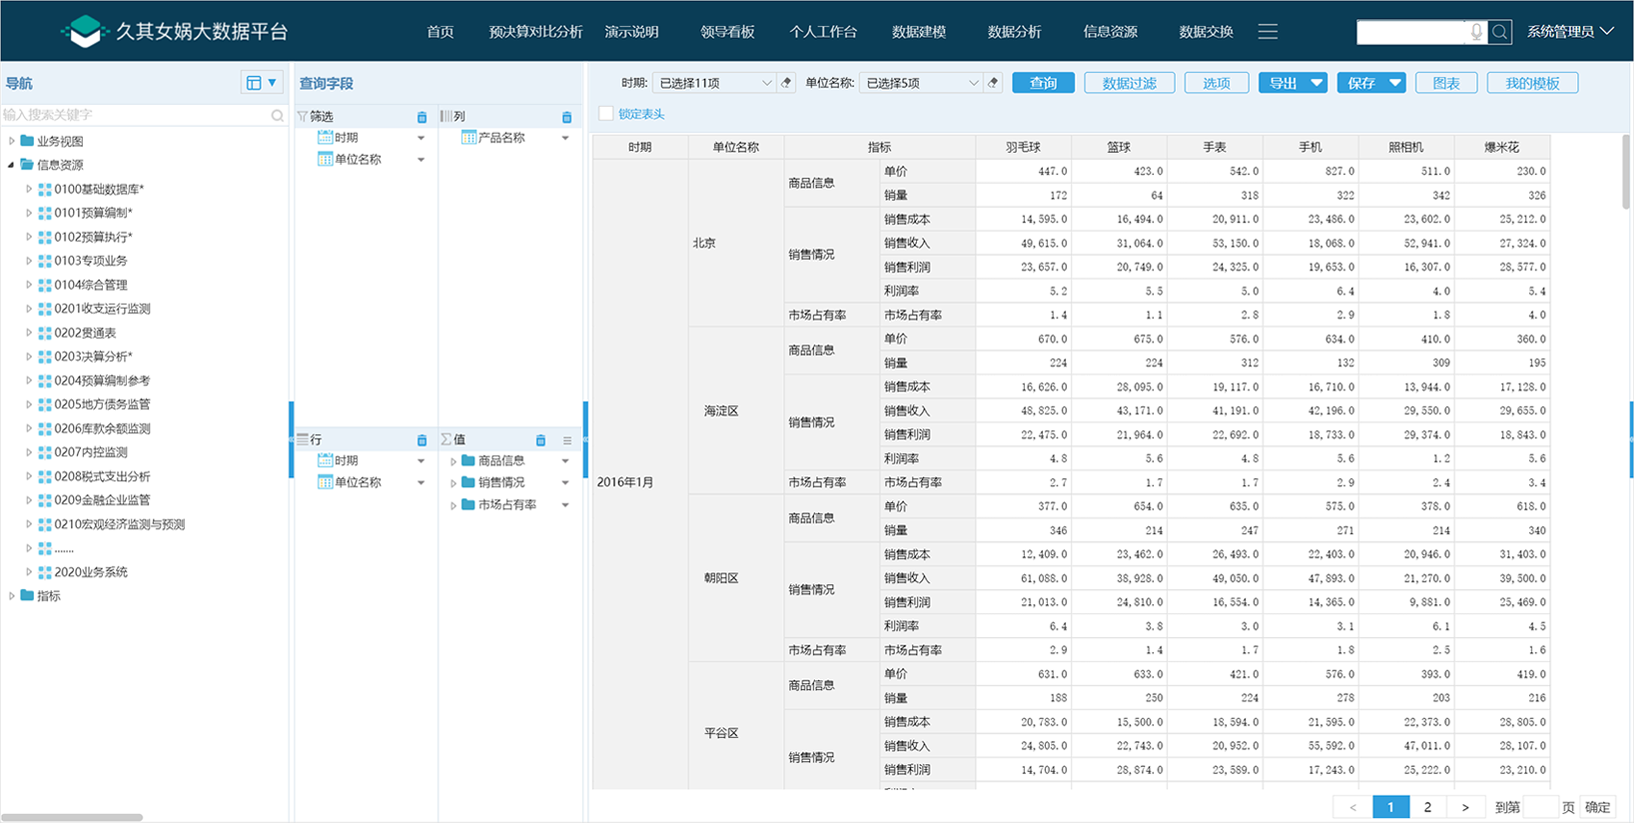
Task: Click the 数据过滤 button
Action: coord(1129,83)
